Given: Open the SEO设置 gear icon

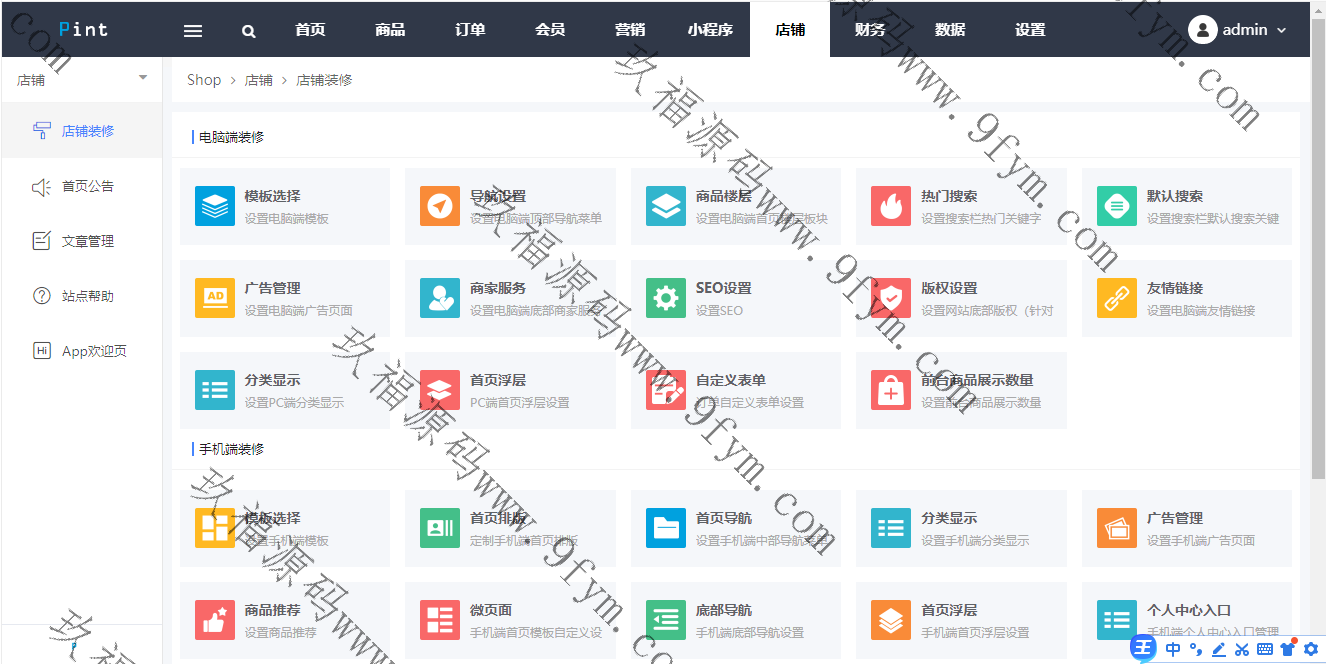Looking at the screenshot, I should pyautogui.click(x=665, y=298).
